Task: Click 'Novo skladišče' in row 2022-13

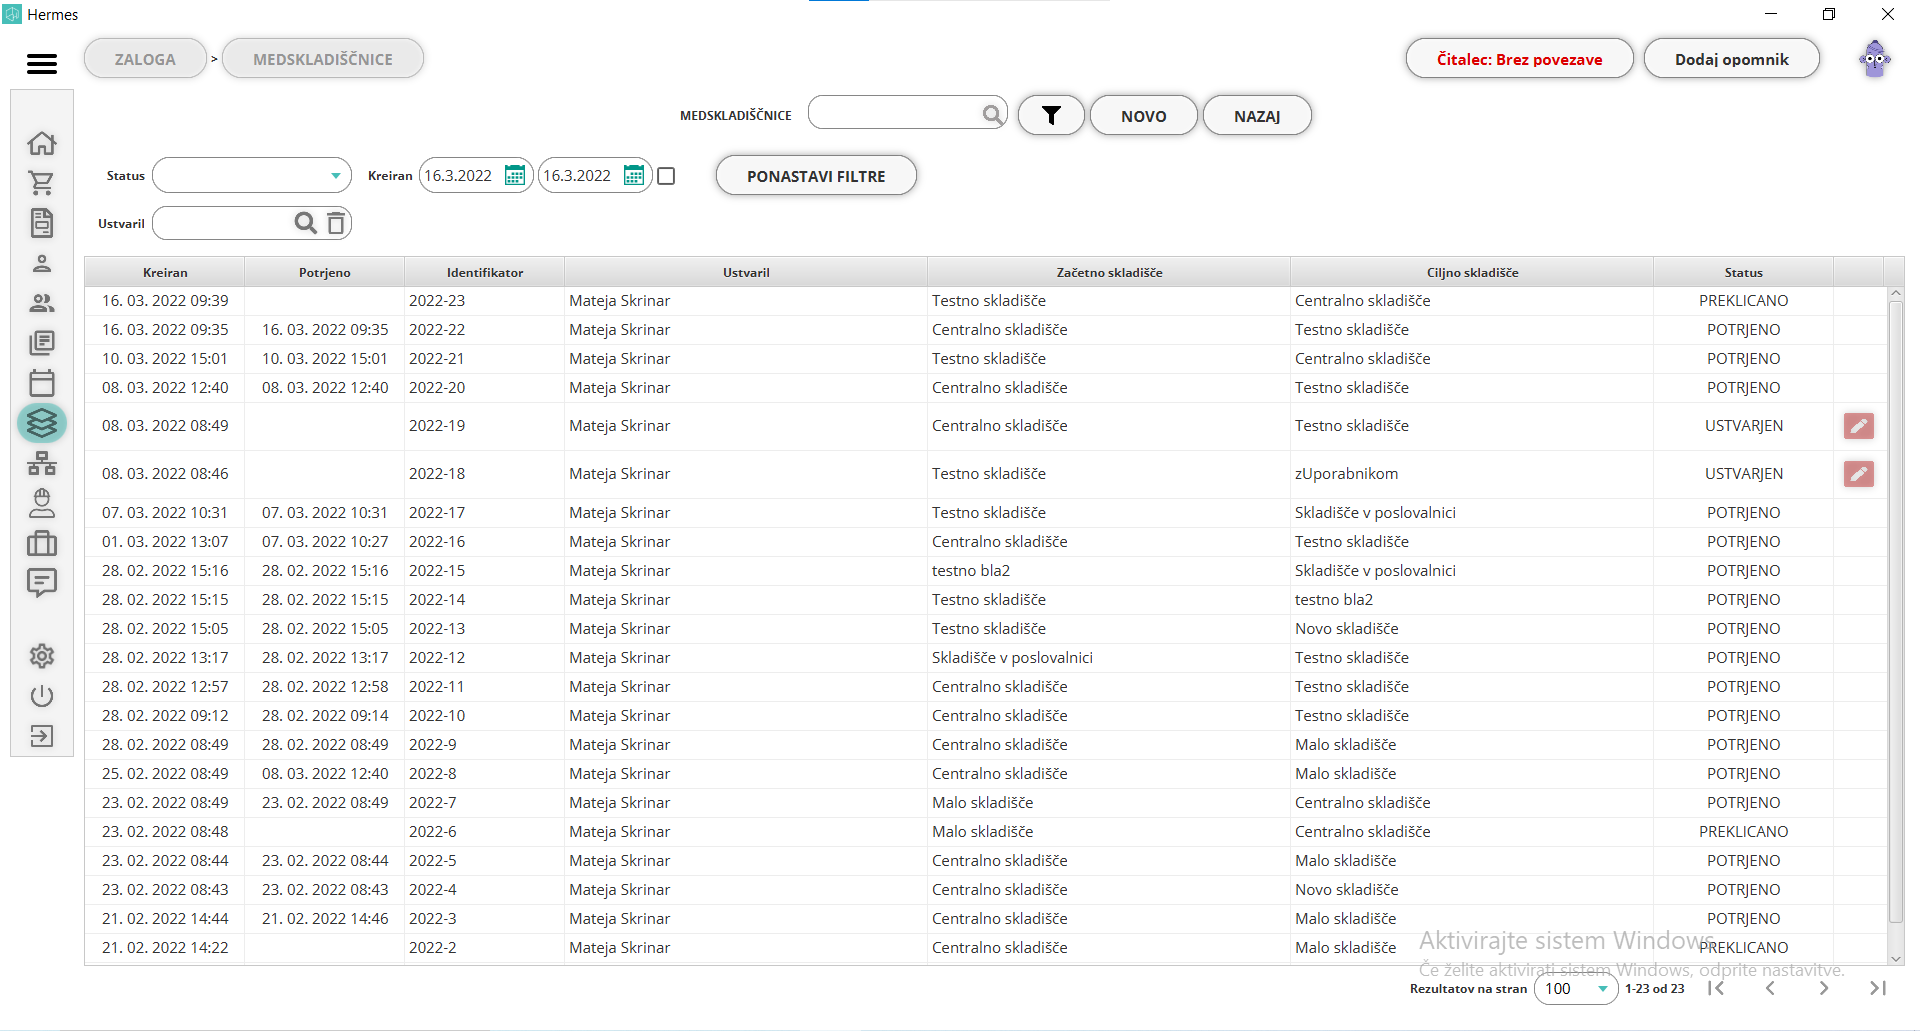Action: click(1346, 629)
